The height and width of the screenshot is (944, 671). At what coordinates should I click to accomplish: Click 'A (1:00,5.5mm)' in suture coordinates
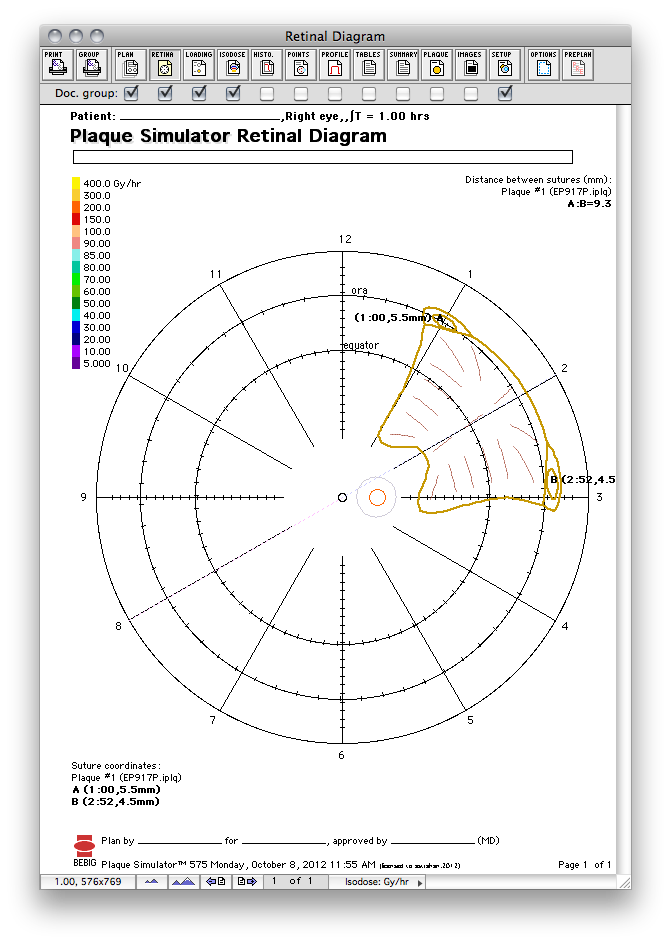tap(116, 789)
